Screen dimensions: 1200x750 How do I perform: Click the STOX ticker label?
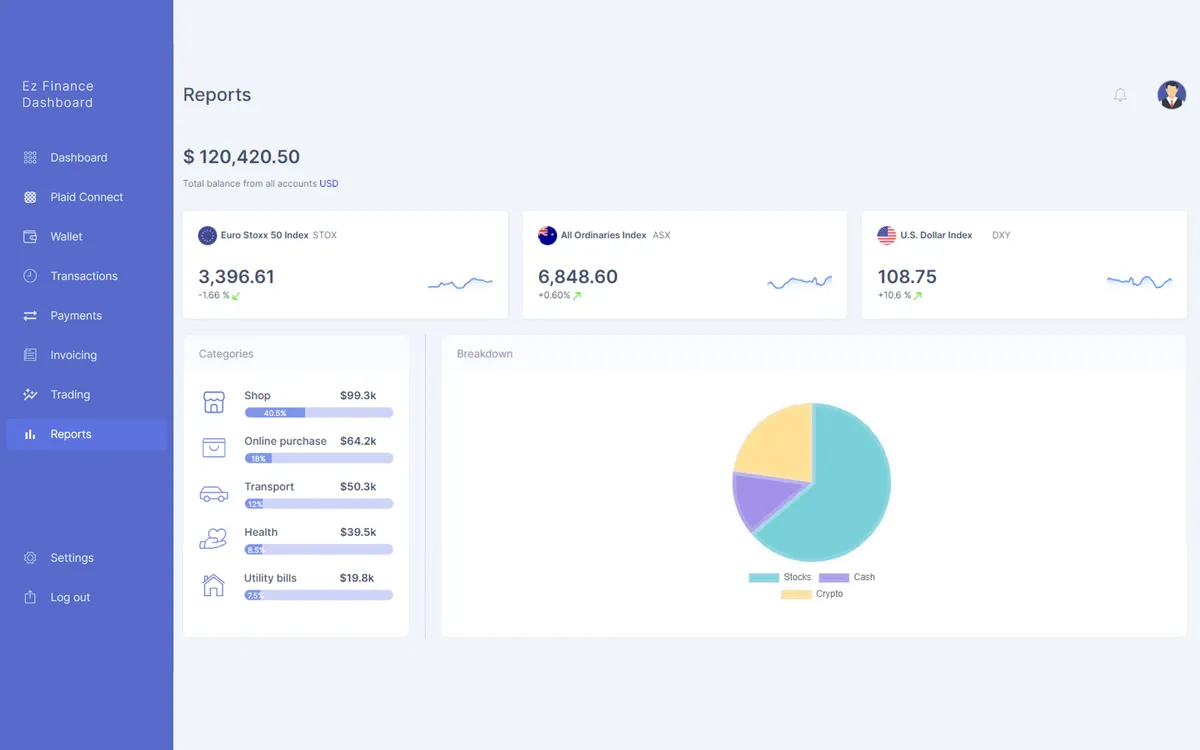coord(325,236)
